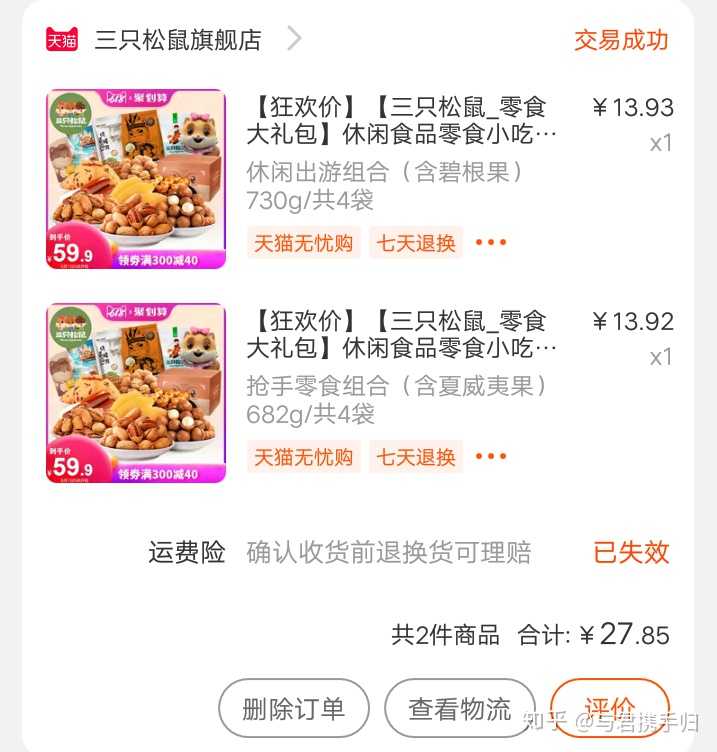Tap 天猫无忧购 tag on first item
This screenshot has height=752, width=717.
click(304, 243)
